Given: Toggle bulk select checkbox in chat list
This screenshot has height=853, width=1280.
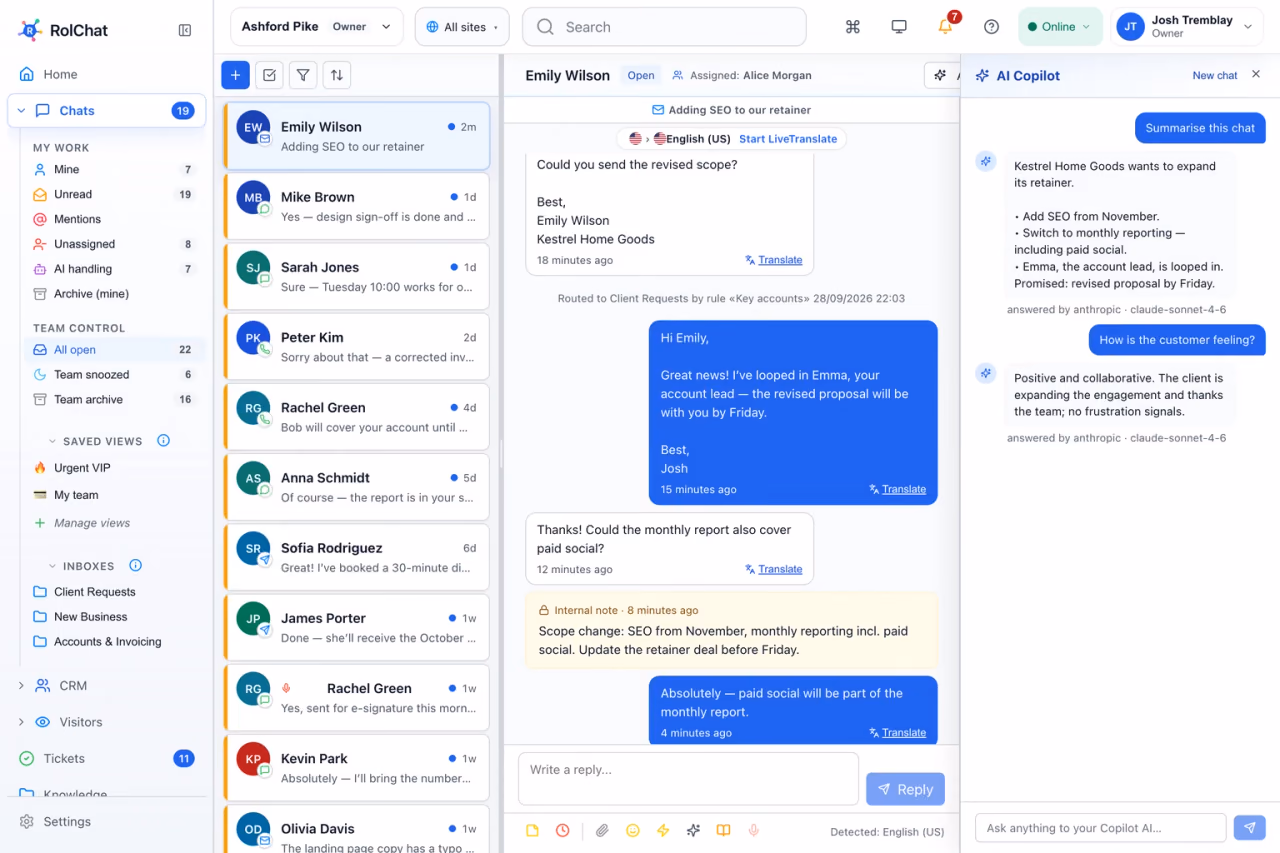Looking at the screenshot, I should point(269,75).
